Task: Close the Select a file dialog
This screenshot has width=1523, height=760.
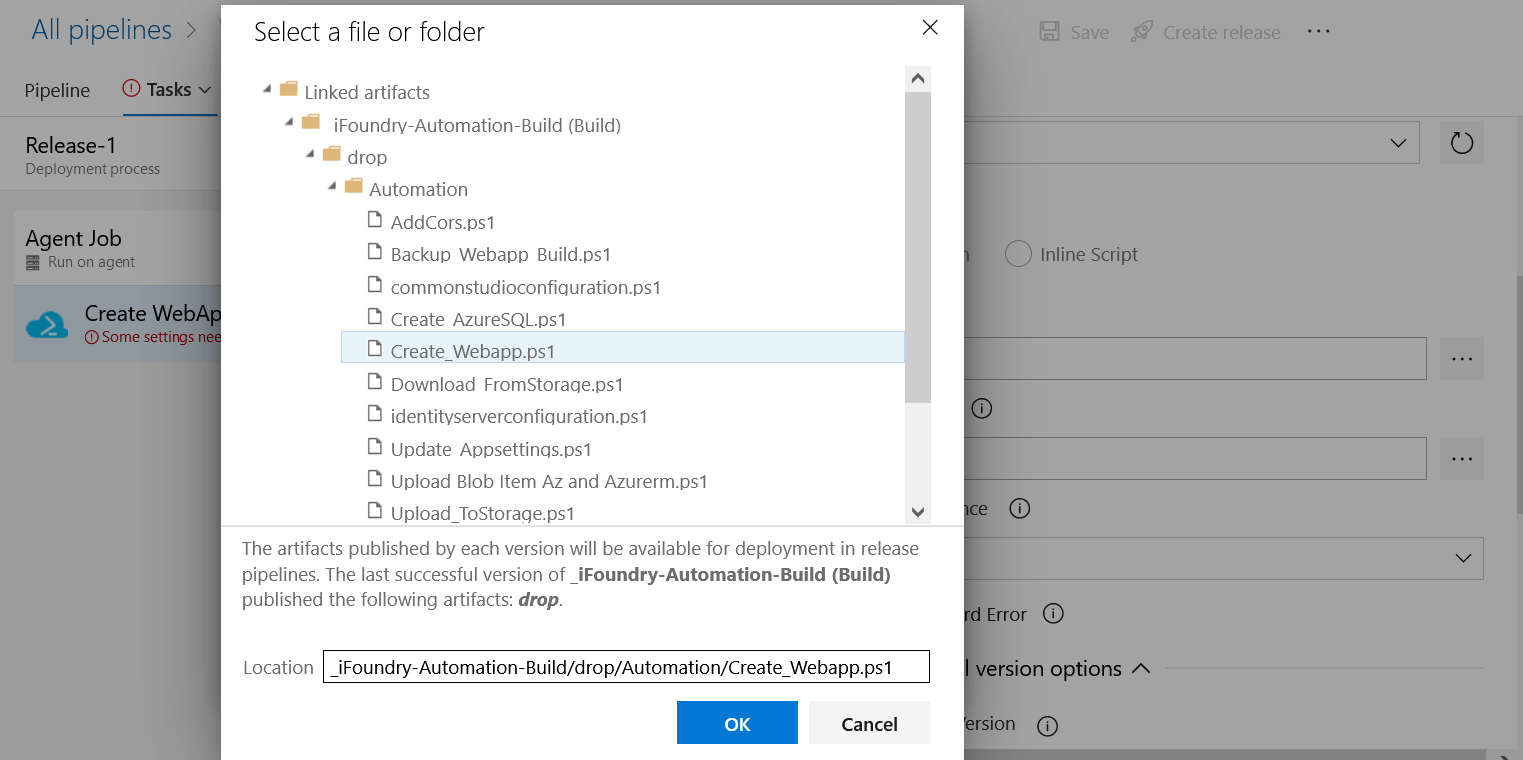Action: [x=930, y=28]
